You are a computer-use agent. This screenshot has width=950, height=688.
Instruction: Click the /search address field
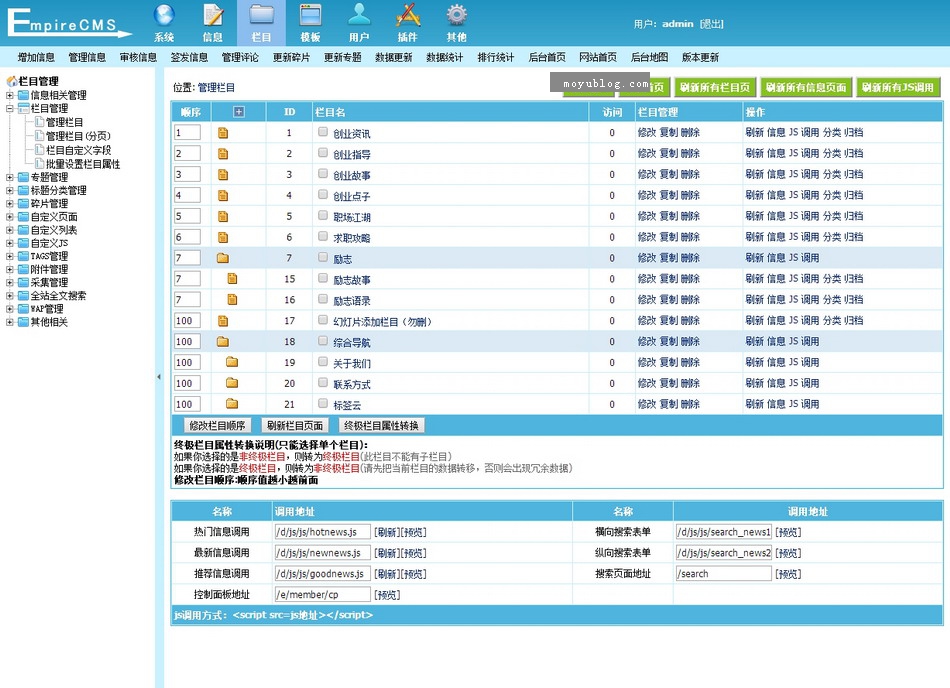[723, 574]
